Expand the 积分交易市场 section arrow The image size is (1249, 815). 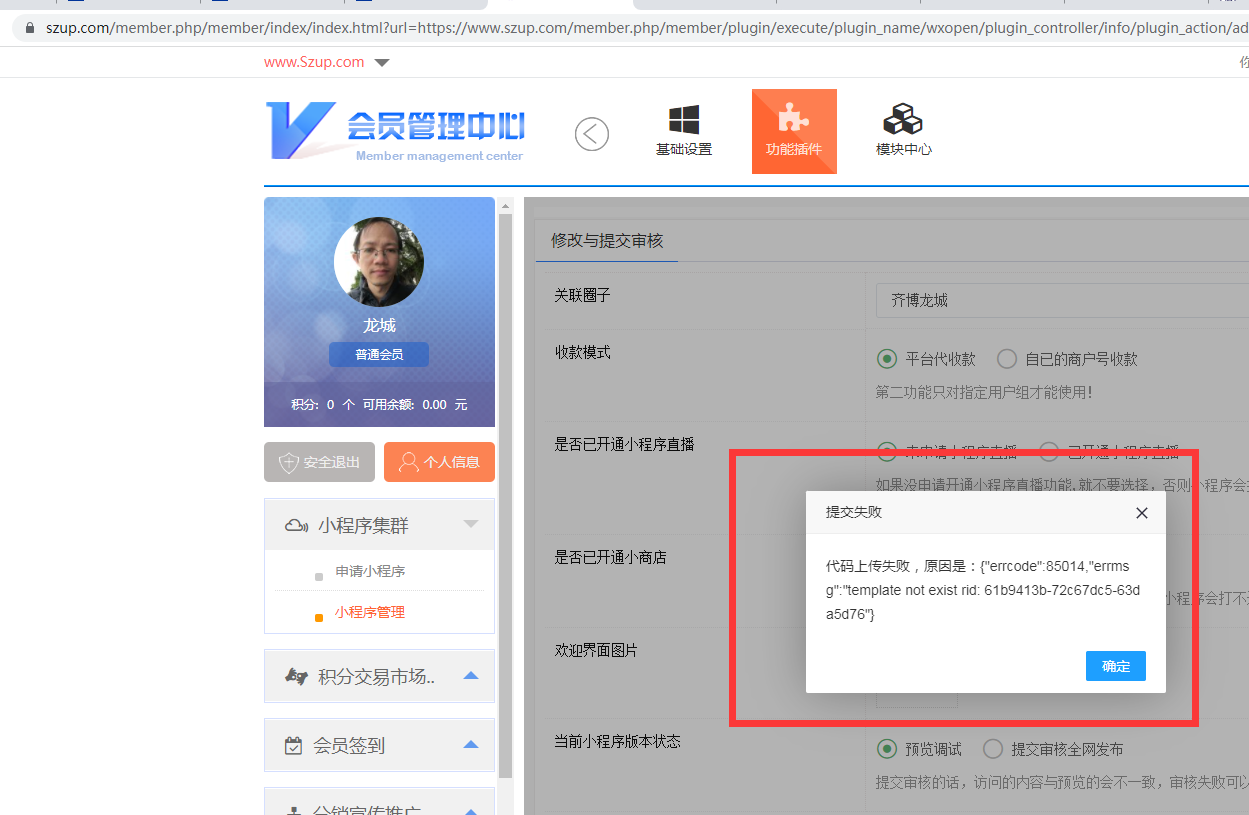471,677
